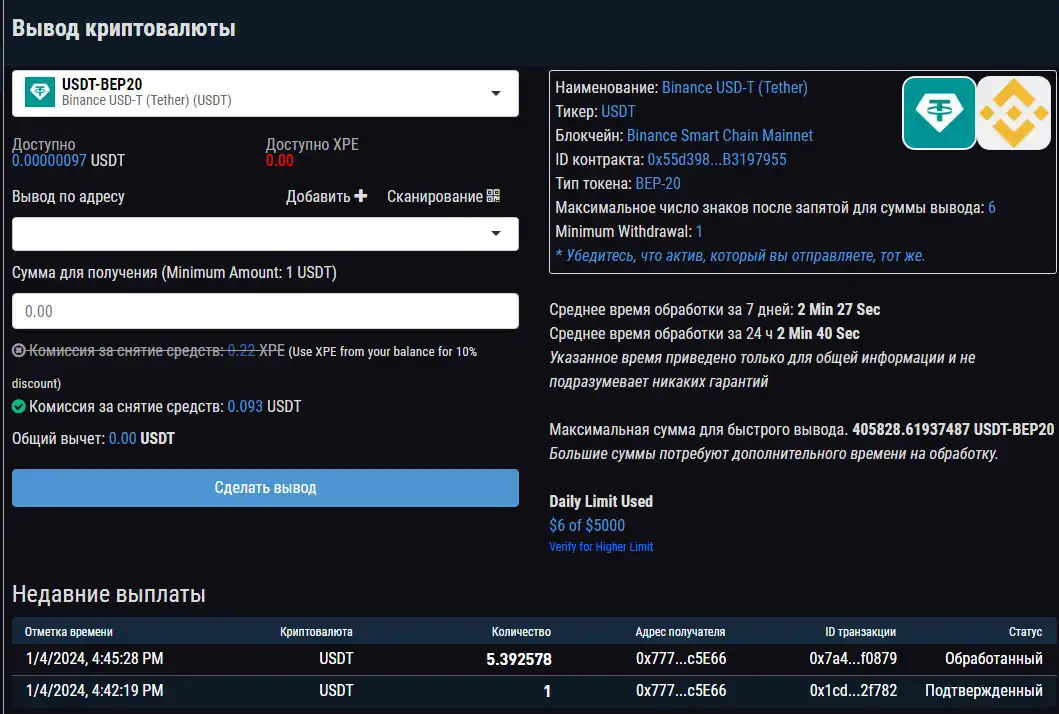Image resolution: width=1059 pixels, height=714 pixels.
Task: Click the Отметка времени column header
Action: tap(69, 632)
